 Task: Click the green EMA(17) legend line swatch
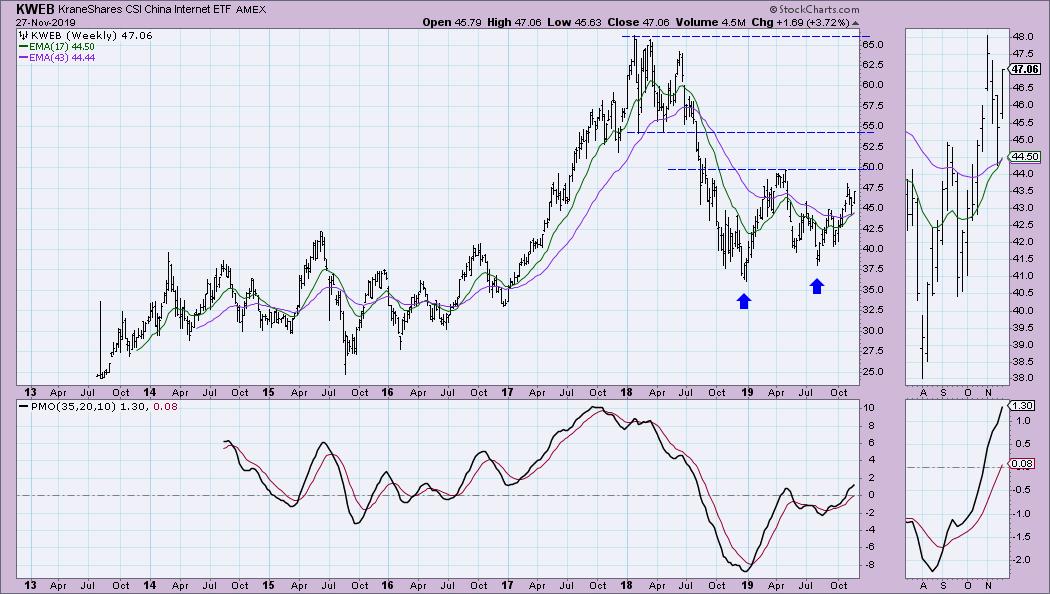(23, 47)
